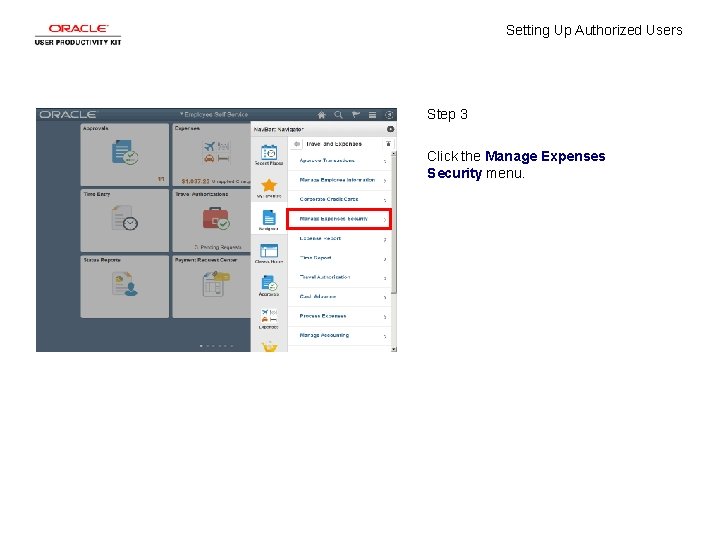
Task: Open the Approvals tile
Action: click(124, 154)
